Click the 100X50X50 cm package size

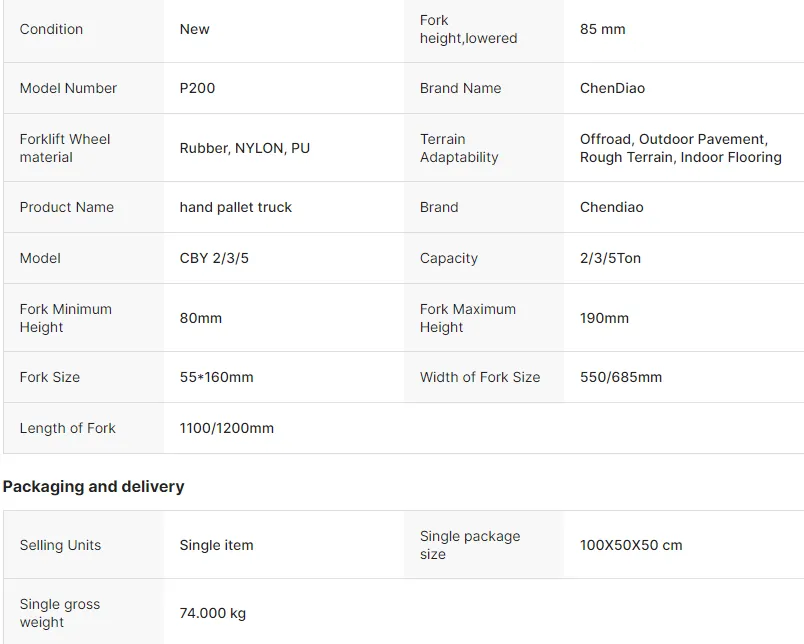click(631, 545)
